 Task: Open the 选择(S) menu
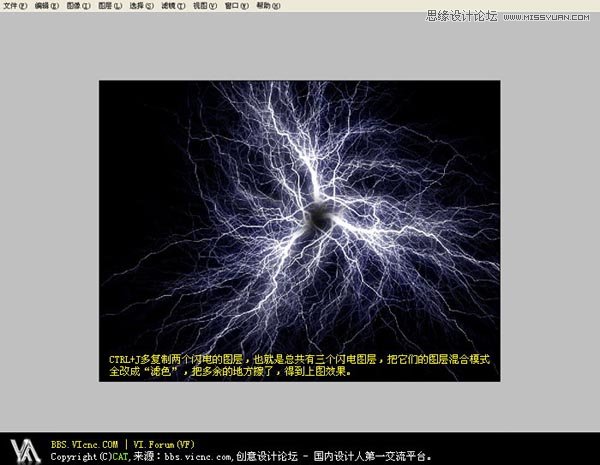click(142, 6)
